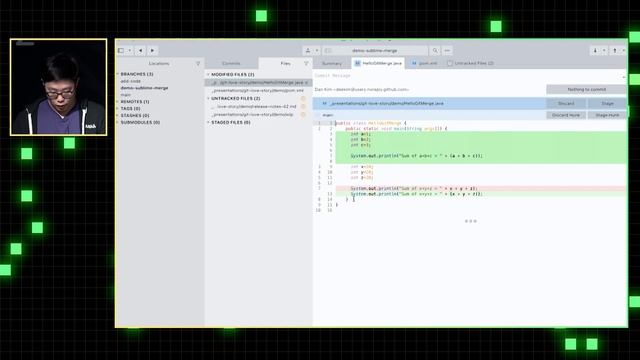
Task: Click status circle beside UNTRACKED FILES header
Action: pyautogui.click(x=303, y=99)
